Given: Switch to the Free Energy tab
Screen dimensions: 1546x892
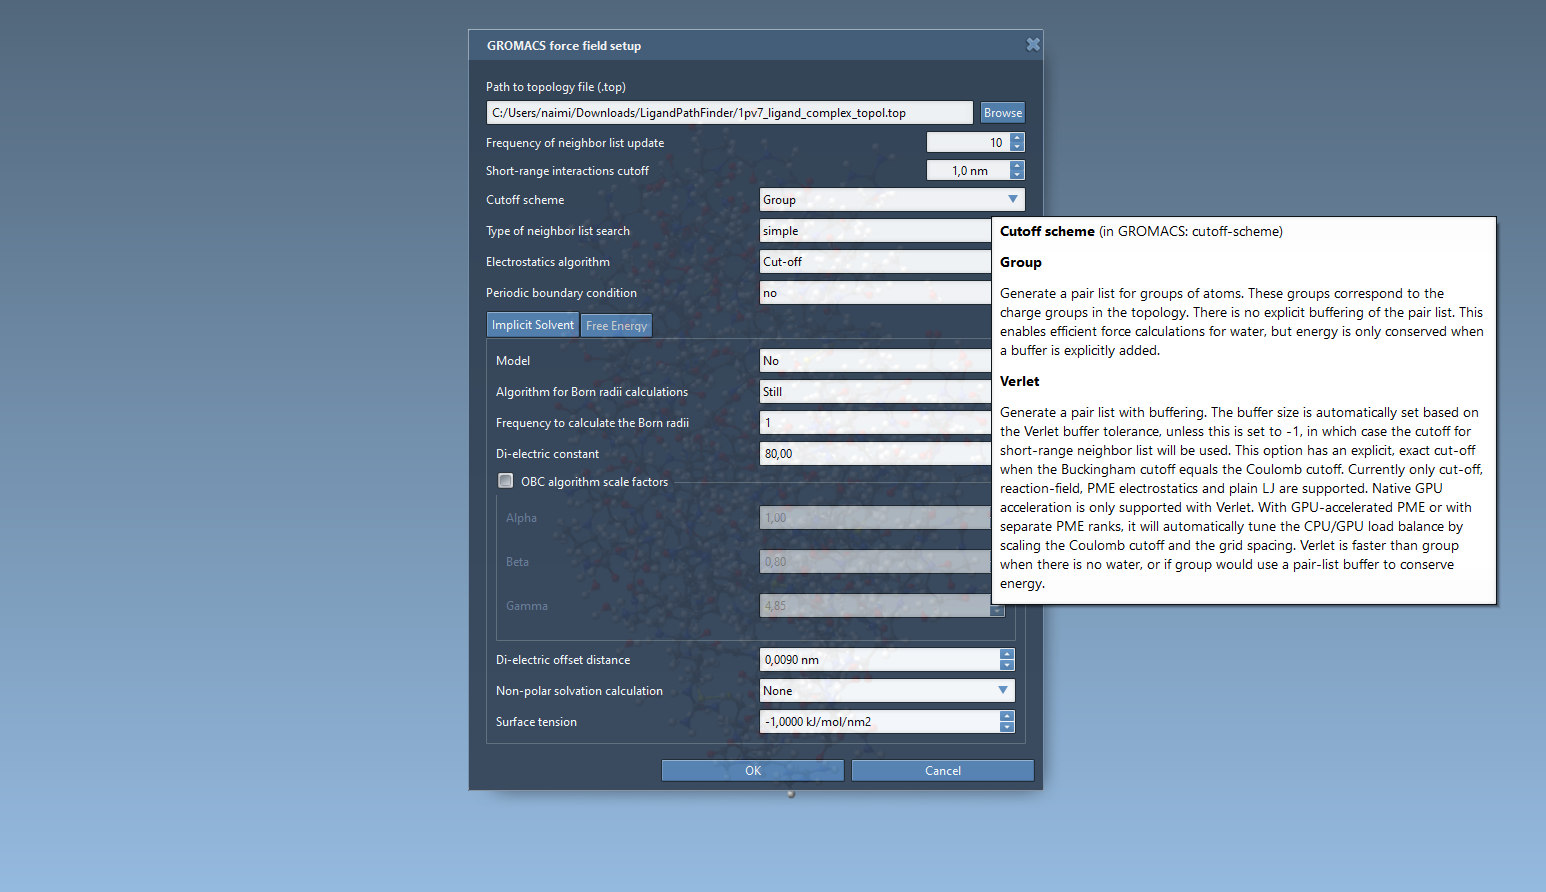Looking at the screenshot, I should click(x=616, y=326).
